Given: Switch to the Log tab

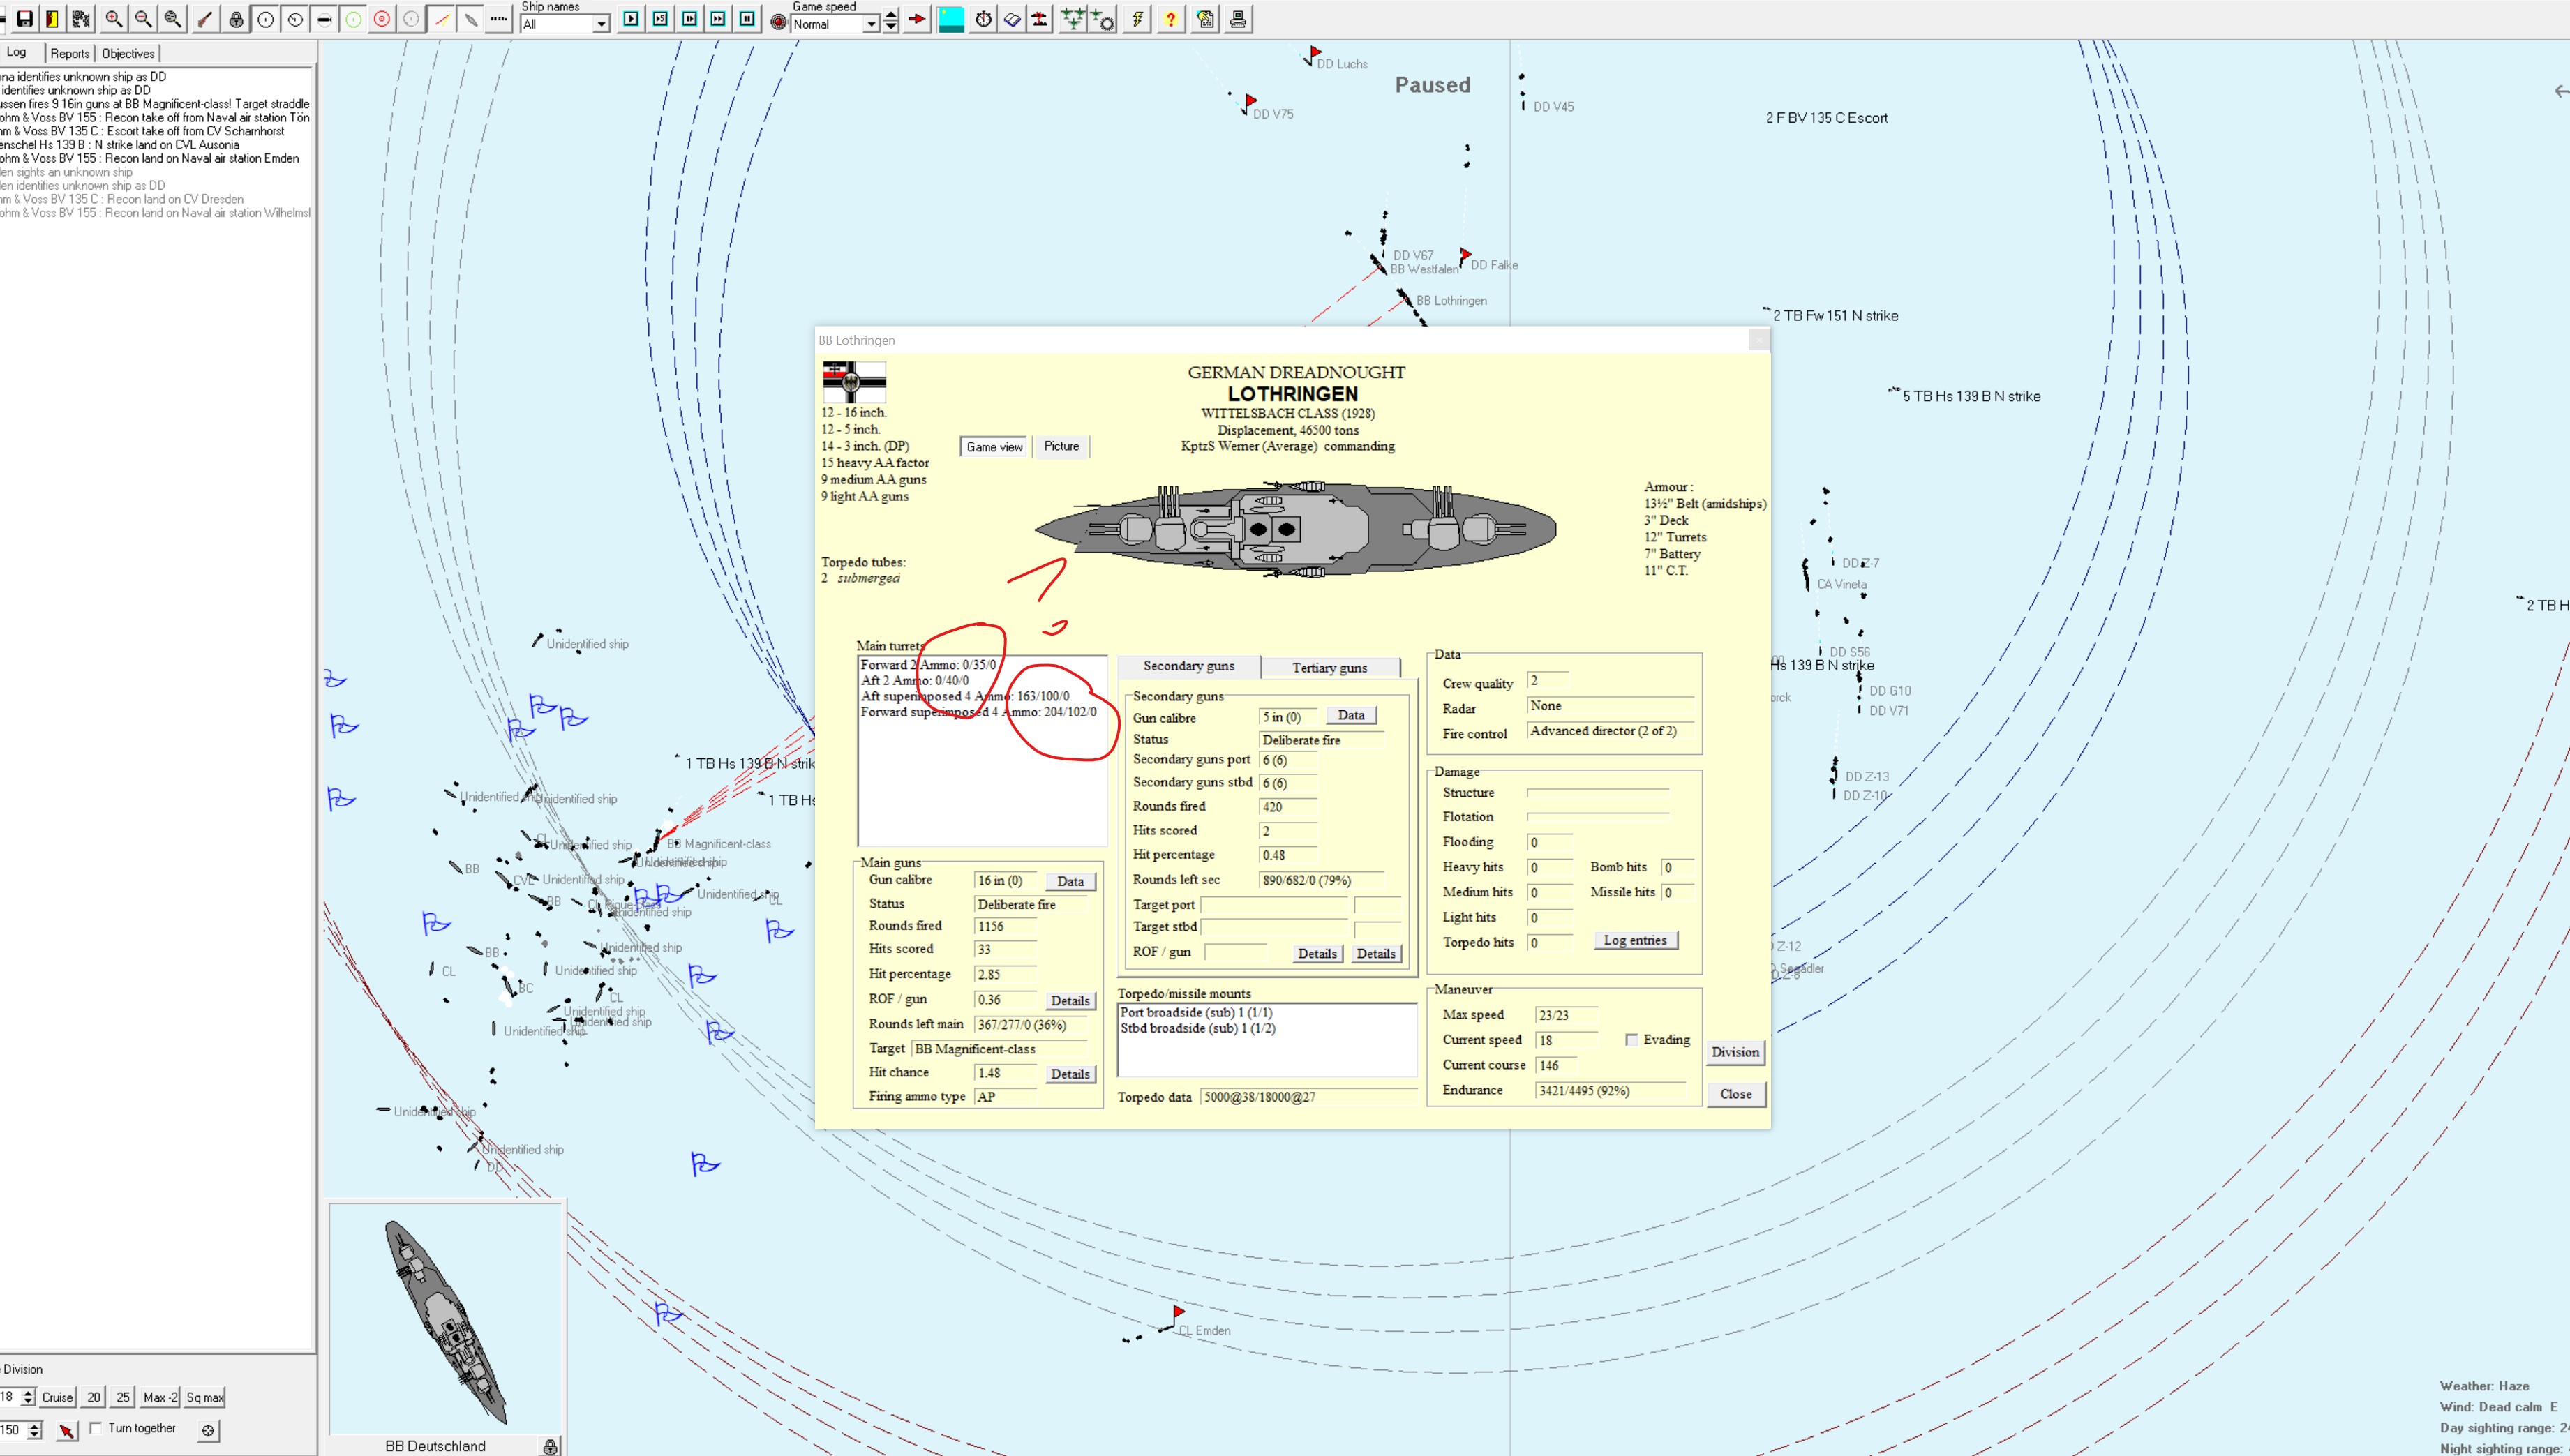Looking at the screenshot, I should pyautogui.click(x=17, y=52).
